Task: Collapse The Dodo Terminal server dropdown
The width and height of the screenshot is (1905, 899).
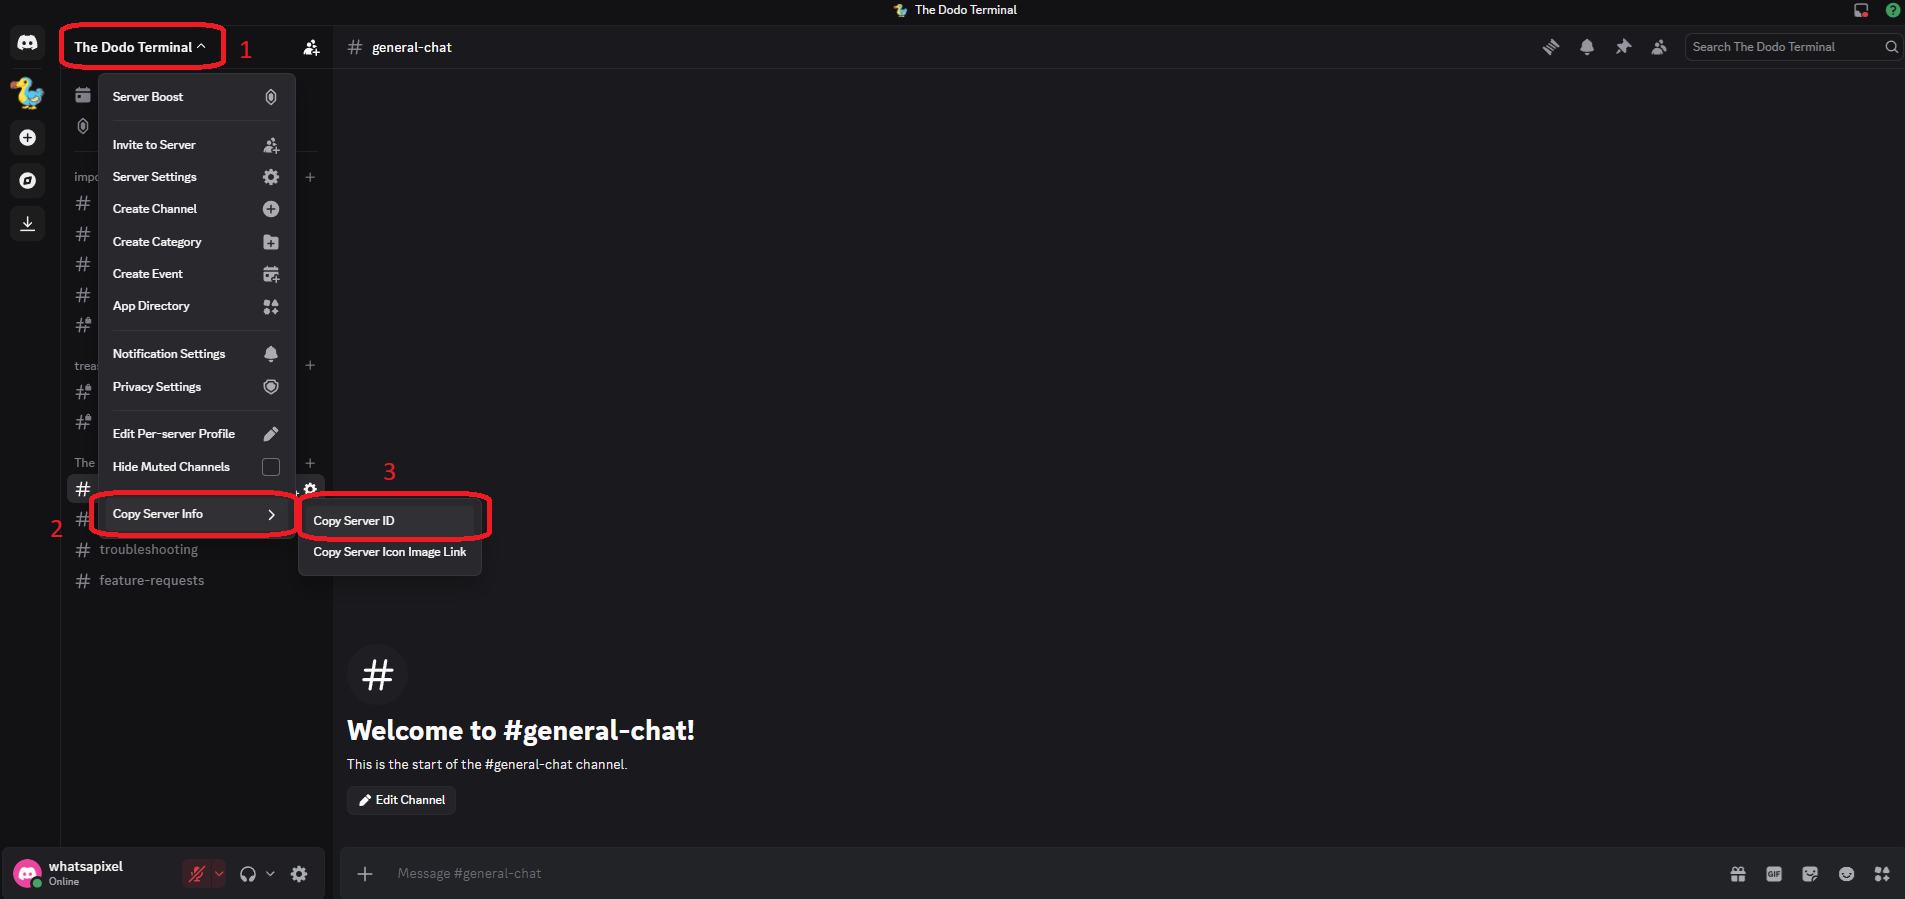Action: click(140, 47)
